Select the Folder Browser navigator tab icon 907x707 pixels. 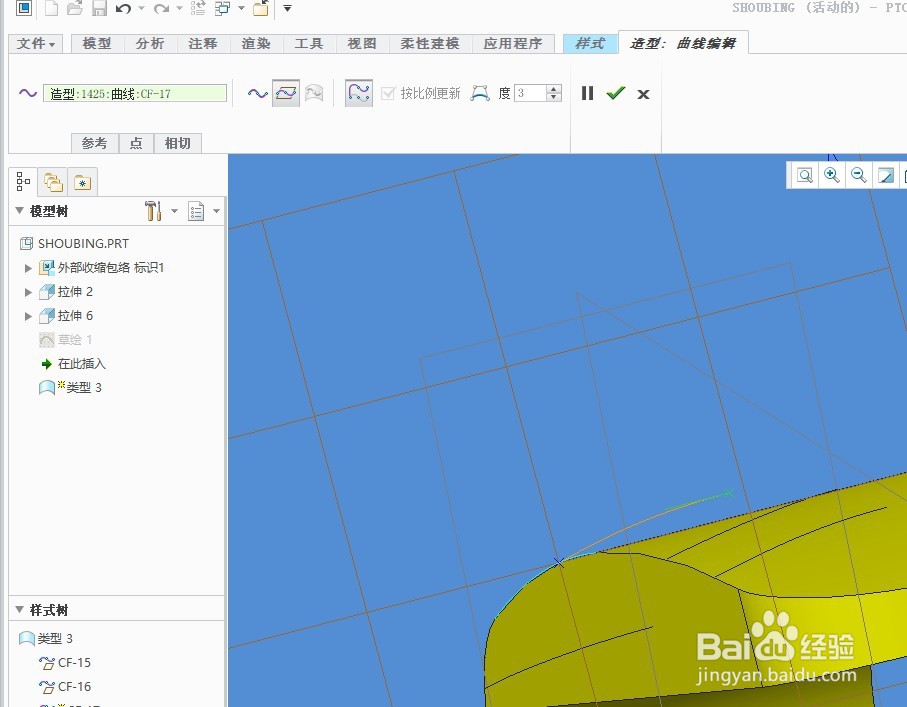pos(53,182)
